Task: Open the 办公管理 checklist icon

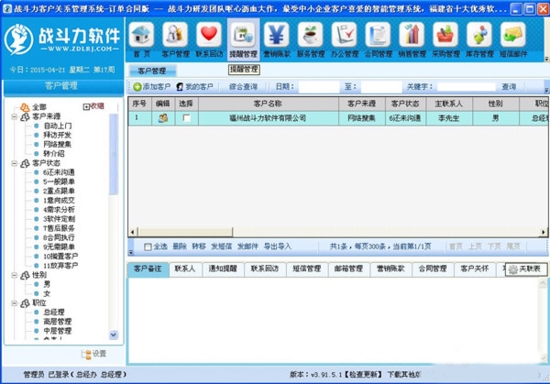Action: (344, 35)
